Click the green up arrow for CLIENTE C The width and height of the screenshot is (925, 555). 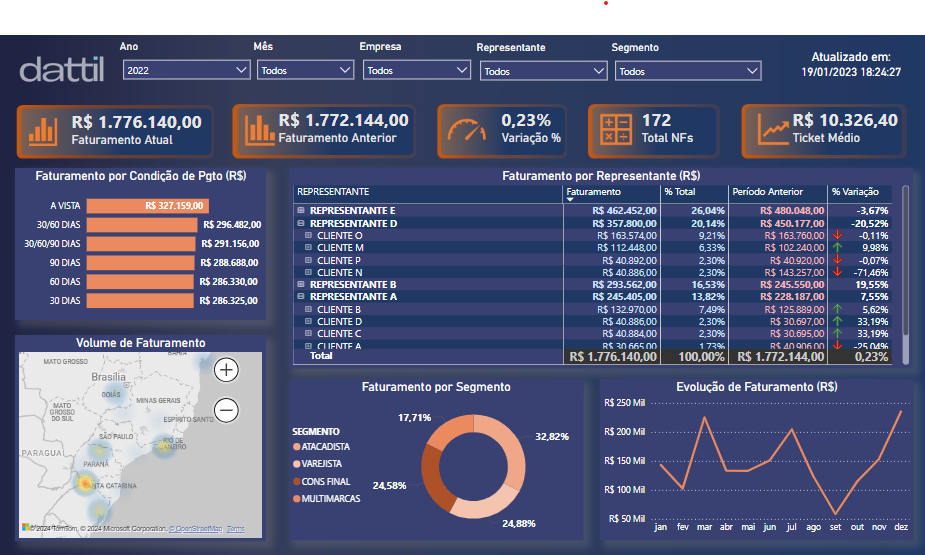837,333
